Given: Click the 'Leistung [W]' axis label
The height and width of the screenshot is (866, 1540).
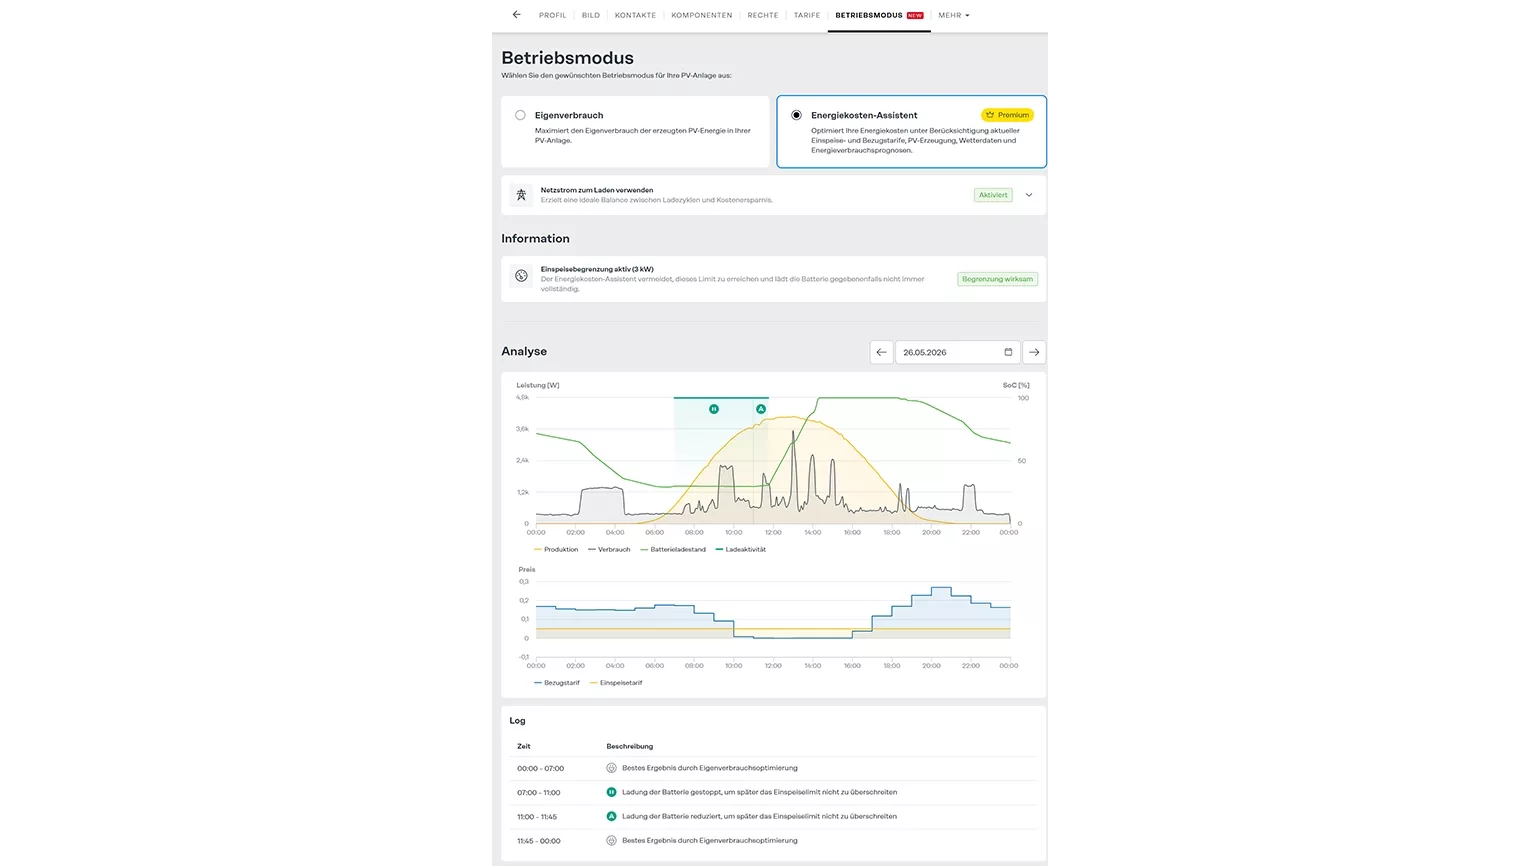Looking at the screenshot, I should pos(537,385).
